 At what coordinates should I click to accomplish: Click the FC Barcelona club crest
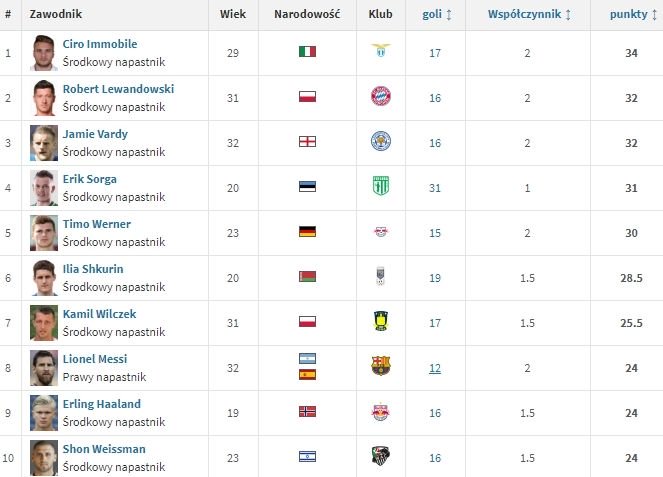[380, 366]
